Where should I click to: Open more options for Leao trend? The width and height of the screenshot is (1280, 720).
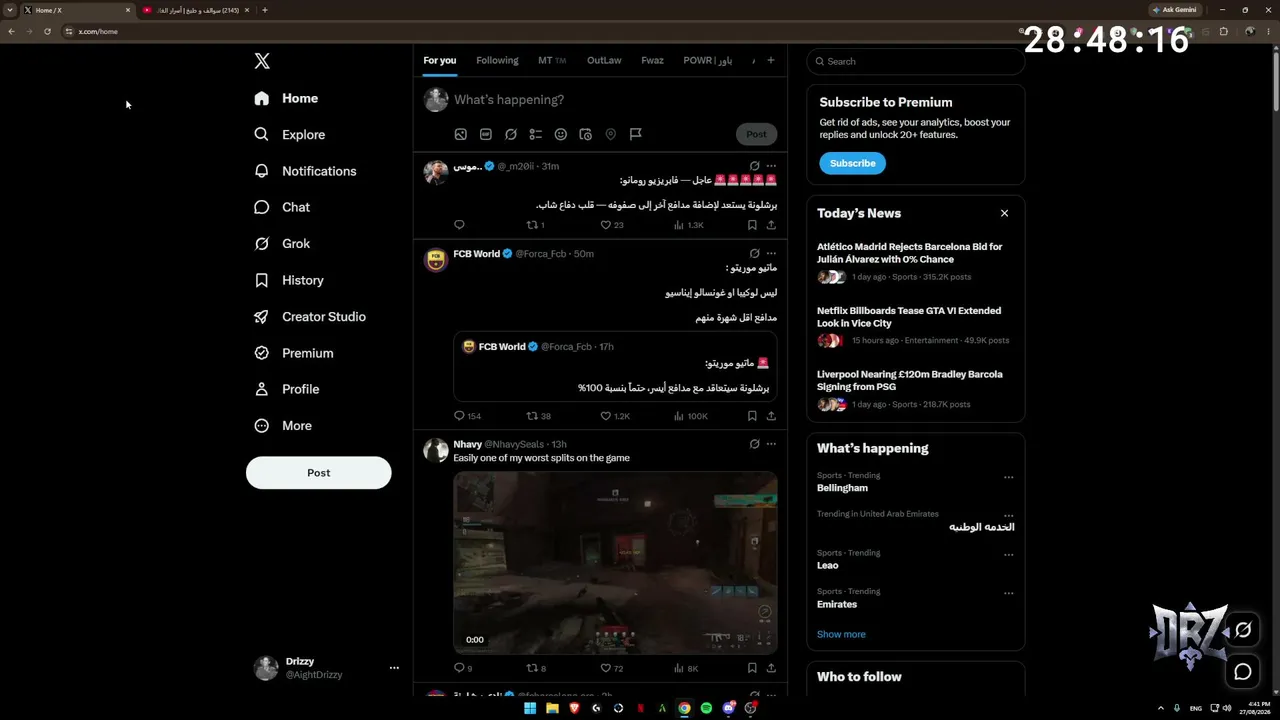click(x=1008, y=555)
